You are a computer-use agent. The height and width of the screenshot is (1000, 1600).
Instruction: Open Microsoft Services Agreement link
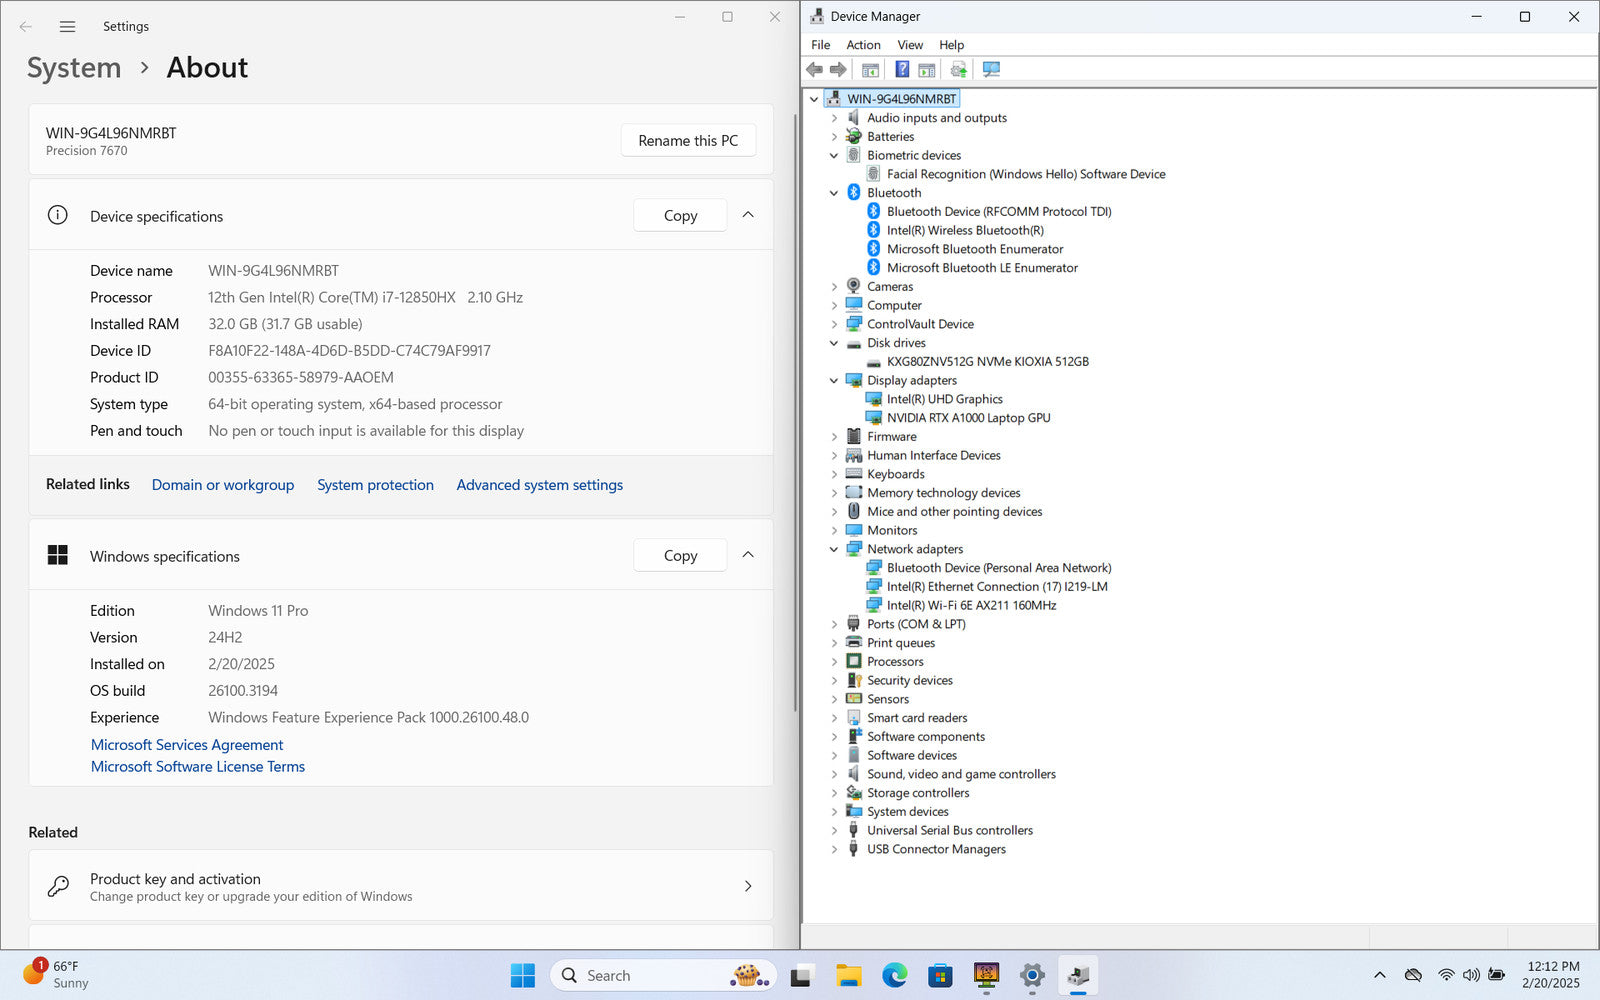coord(187,745)
